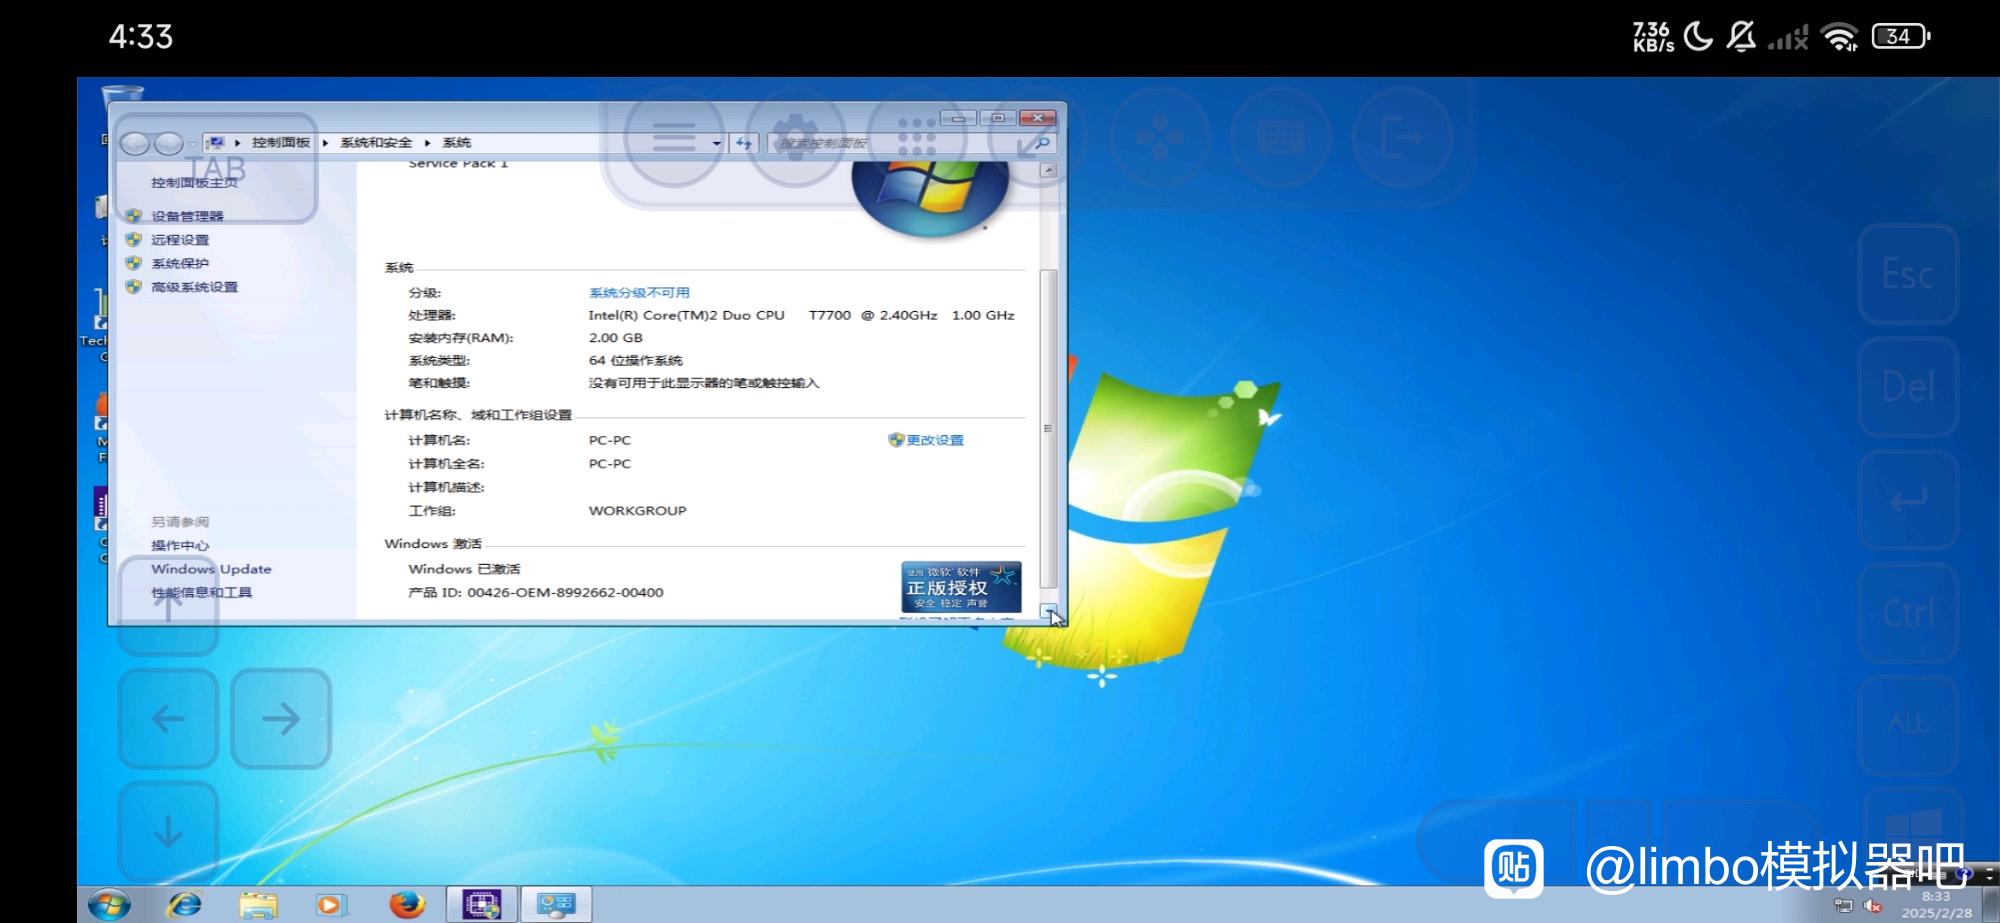The width and height of the screenshot is (2000, 923).
Task: Tap the virtual down arrow key
Action: click(168, 831)
